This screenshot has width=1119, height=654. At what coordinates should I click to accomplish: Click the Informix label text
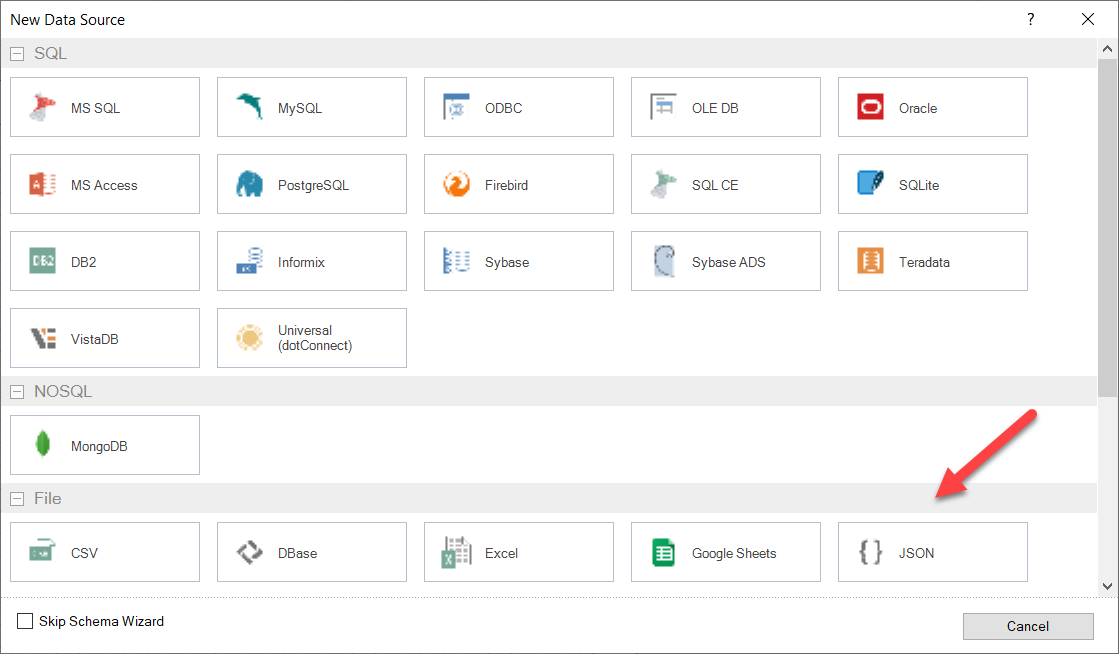click(301, 262)
